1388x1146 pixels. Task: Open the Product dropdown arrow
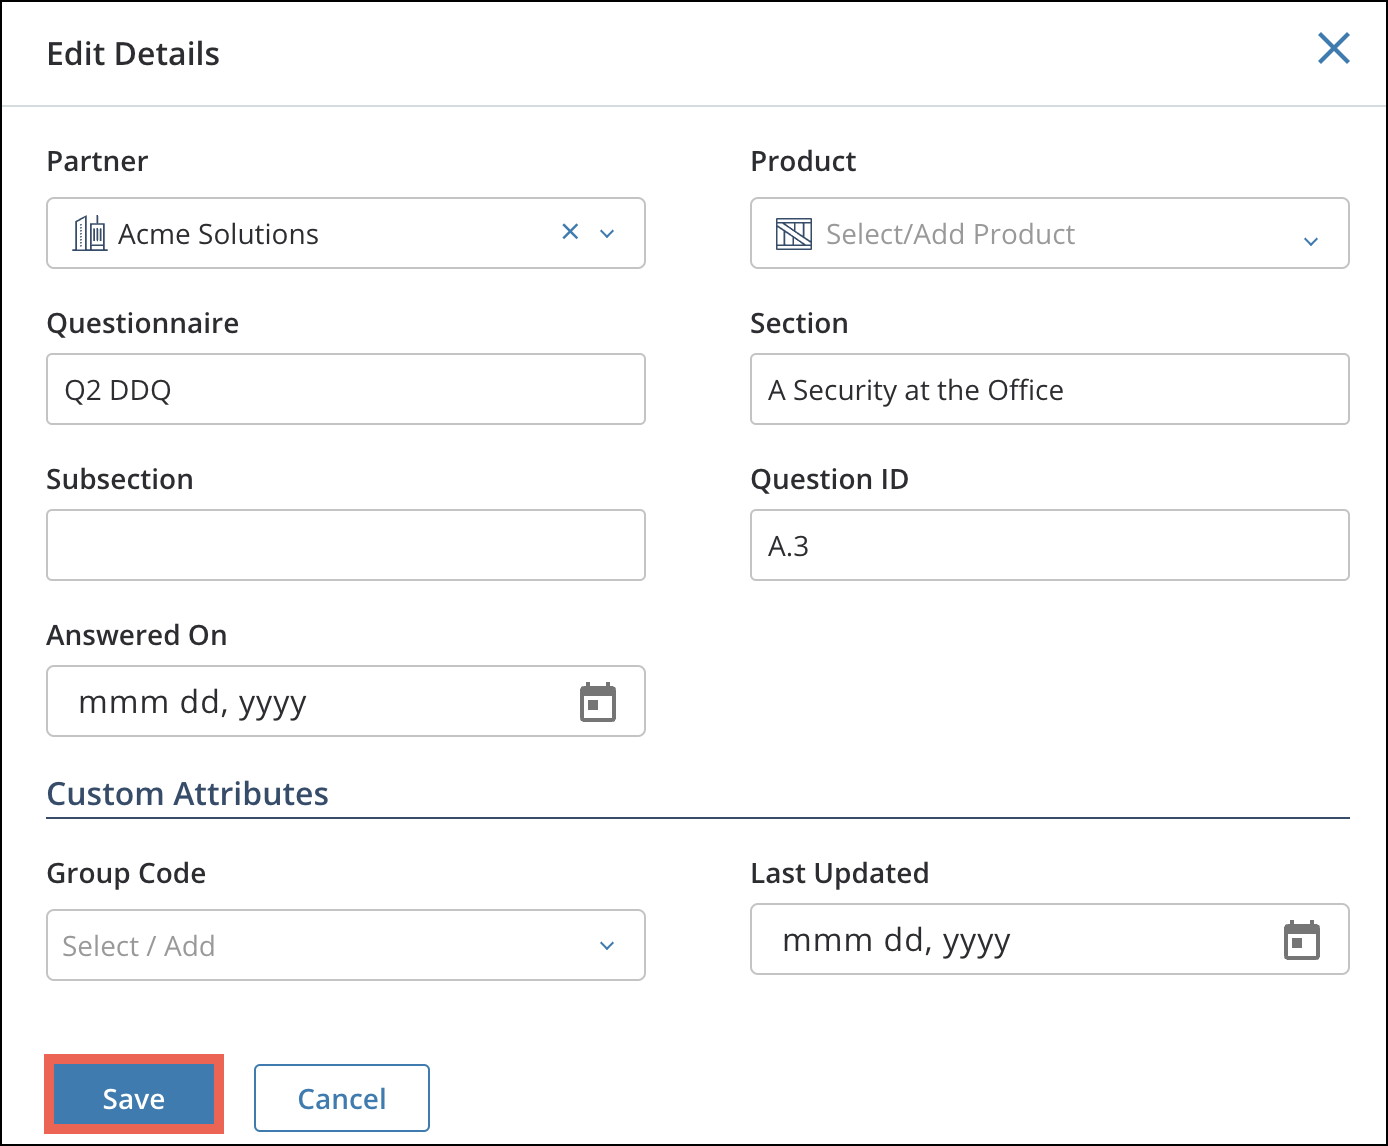(x=1310, y=241)
